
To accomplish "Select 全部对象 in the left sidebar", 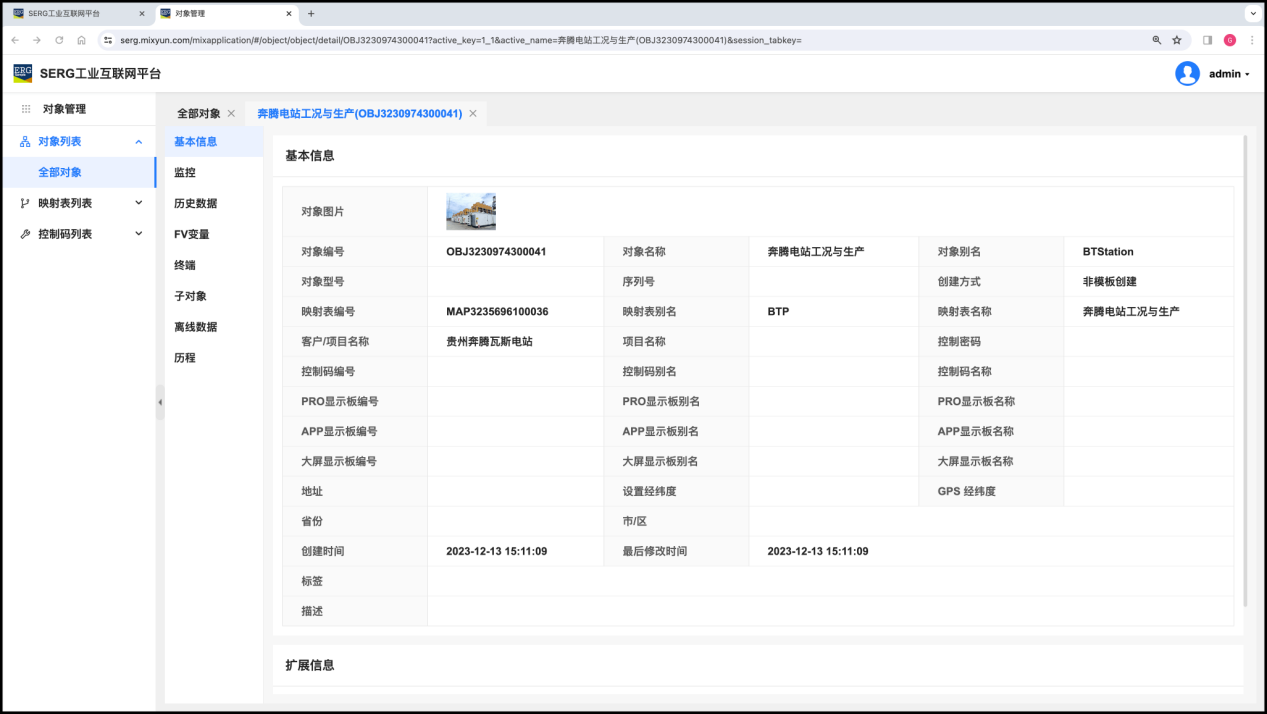I will 60,173.
